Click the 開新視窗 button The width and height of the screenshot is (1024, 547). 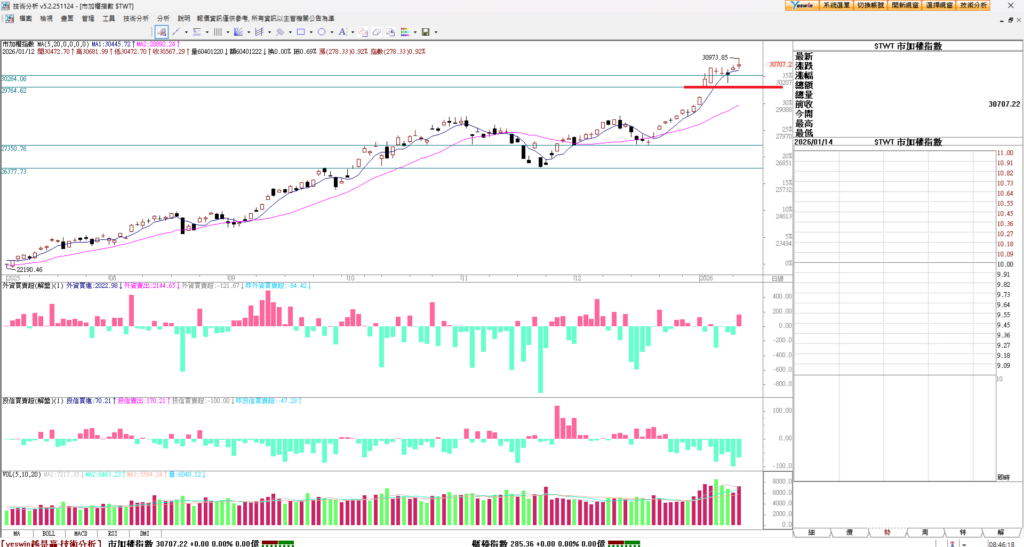click(905, 5)
